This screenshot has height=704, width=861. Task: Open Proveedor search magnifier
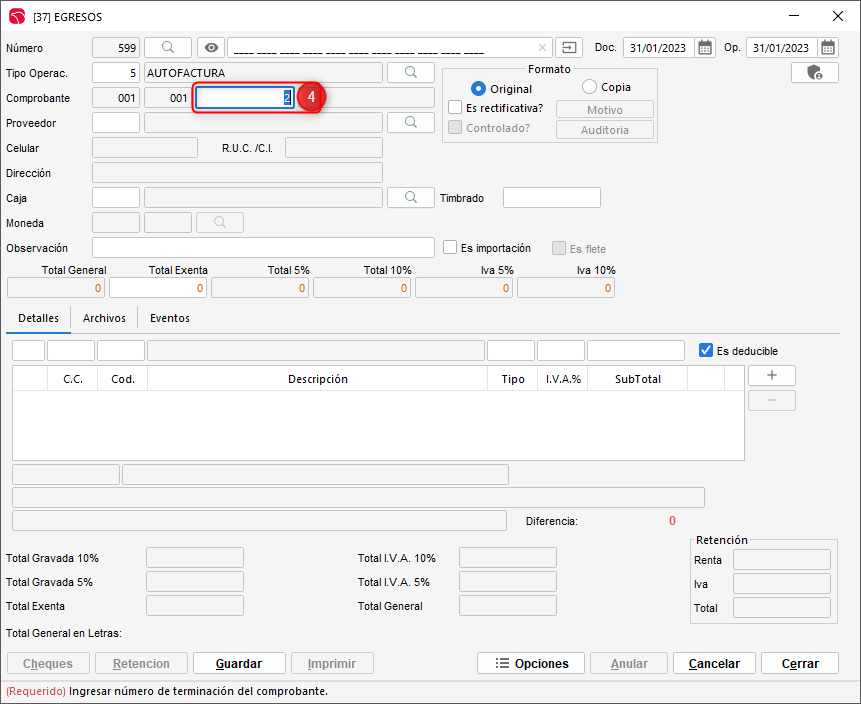(410, 122)
